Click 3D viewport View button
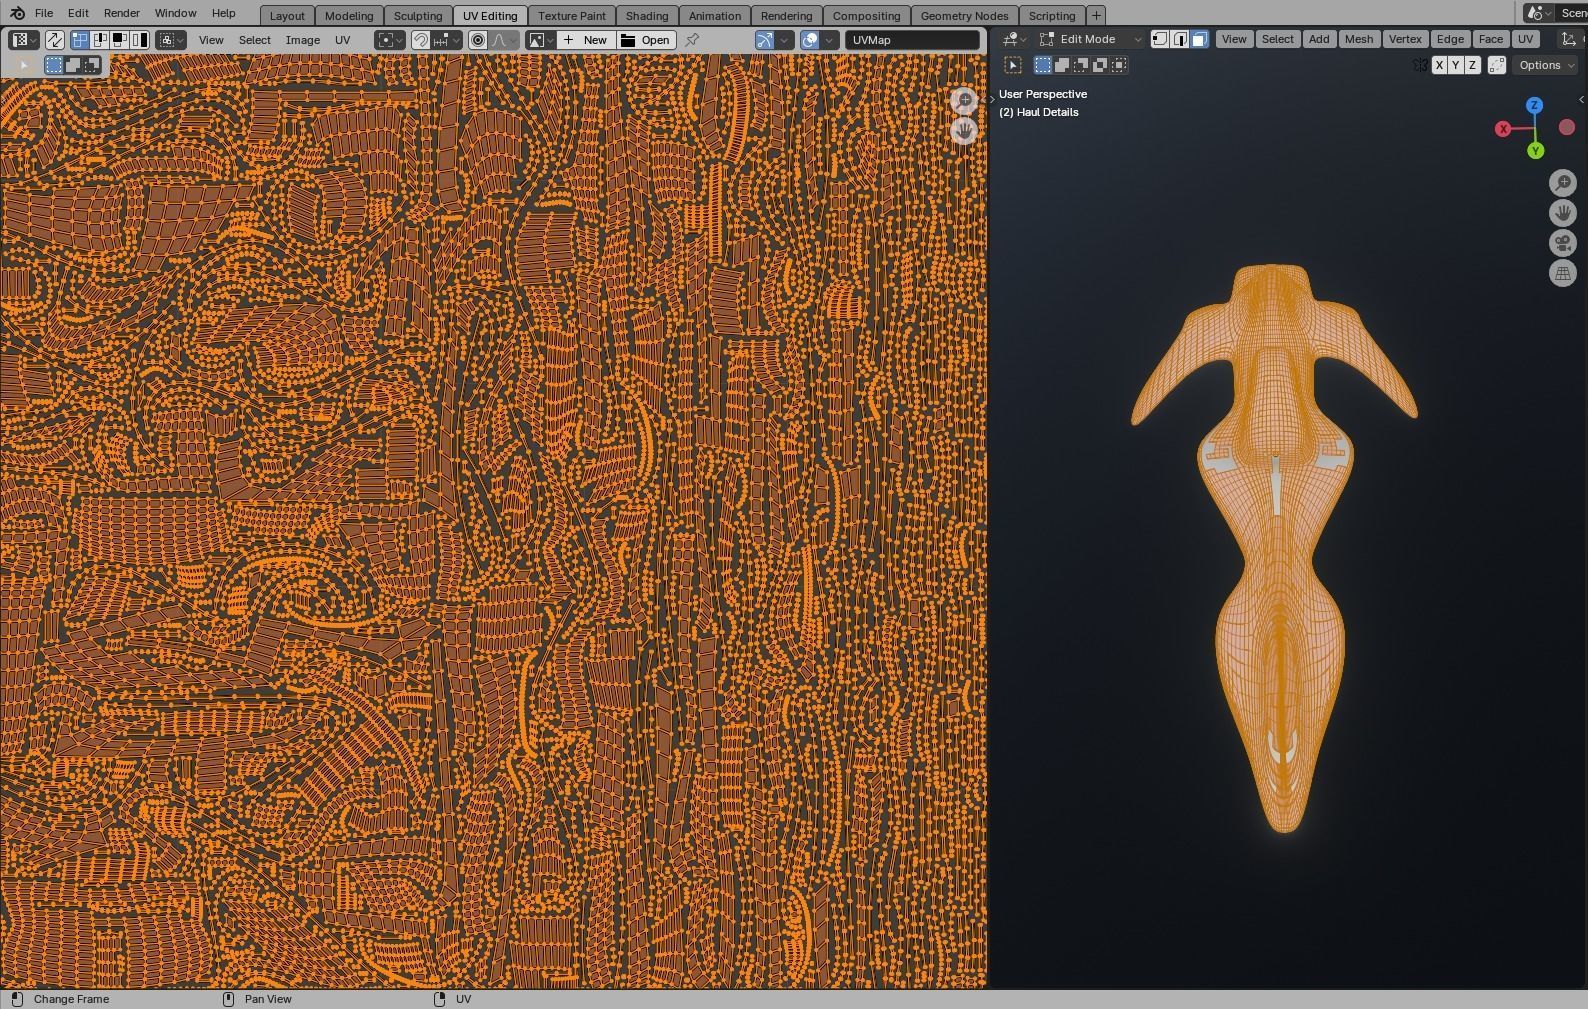Screen dimensions: 1588x1009 coord(1234,39)
